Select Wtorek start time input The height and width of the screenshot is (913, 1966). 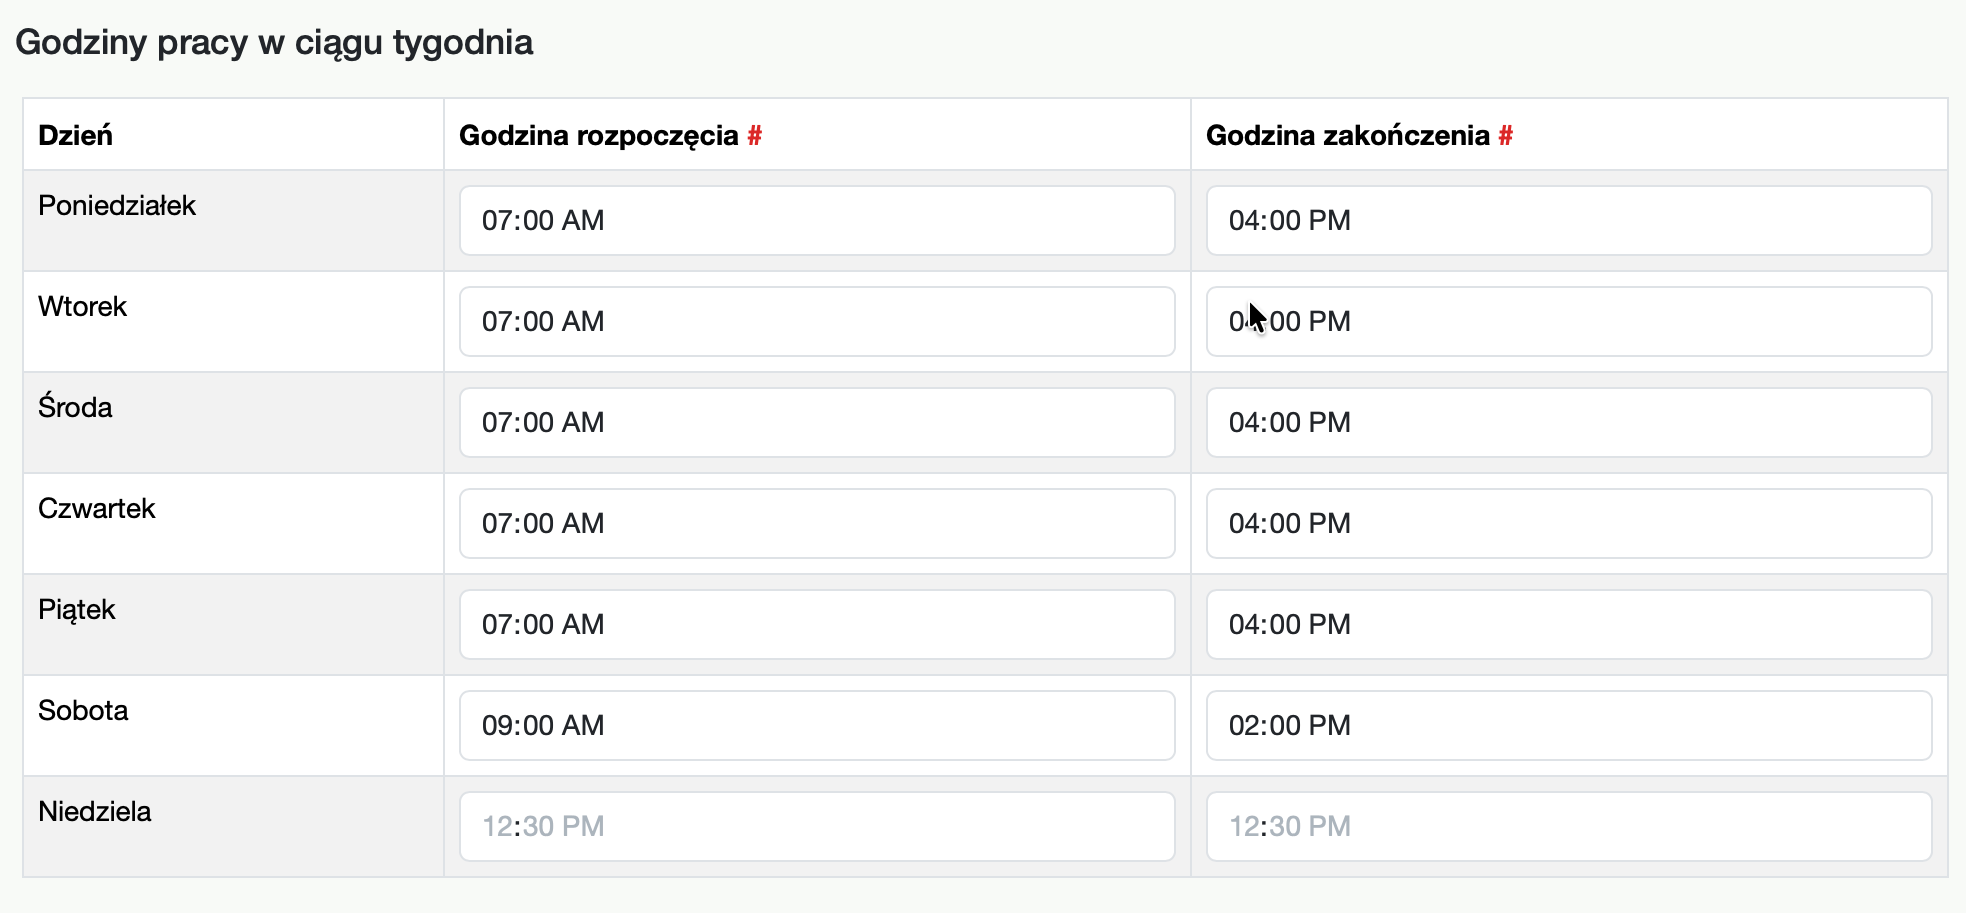click(816, 321)
